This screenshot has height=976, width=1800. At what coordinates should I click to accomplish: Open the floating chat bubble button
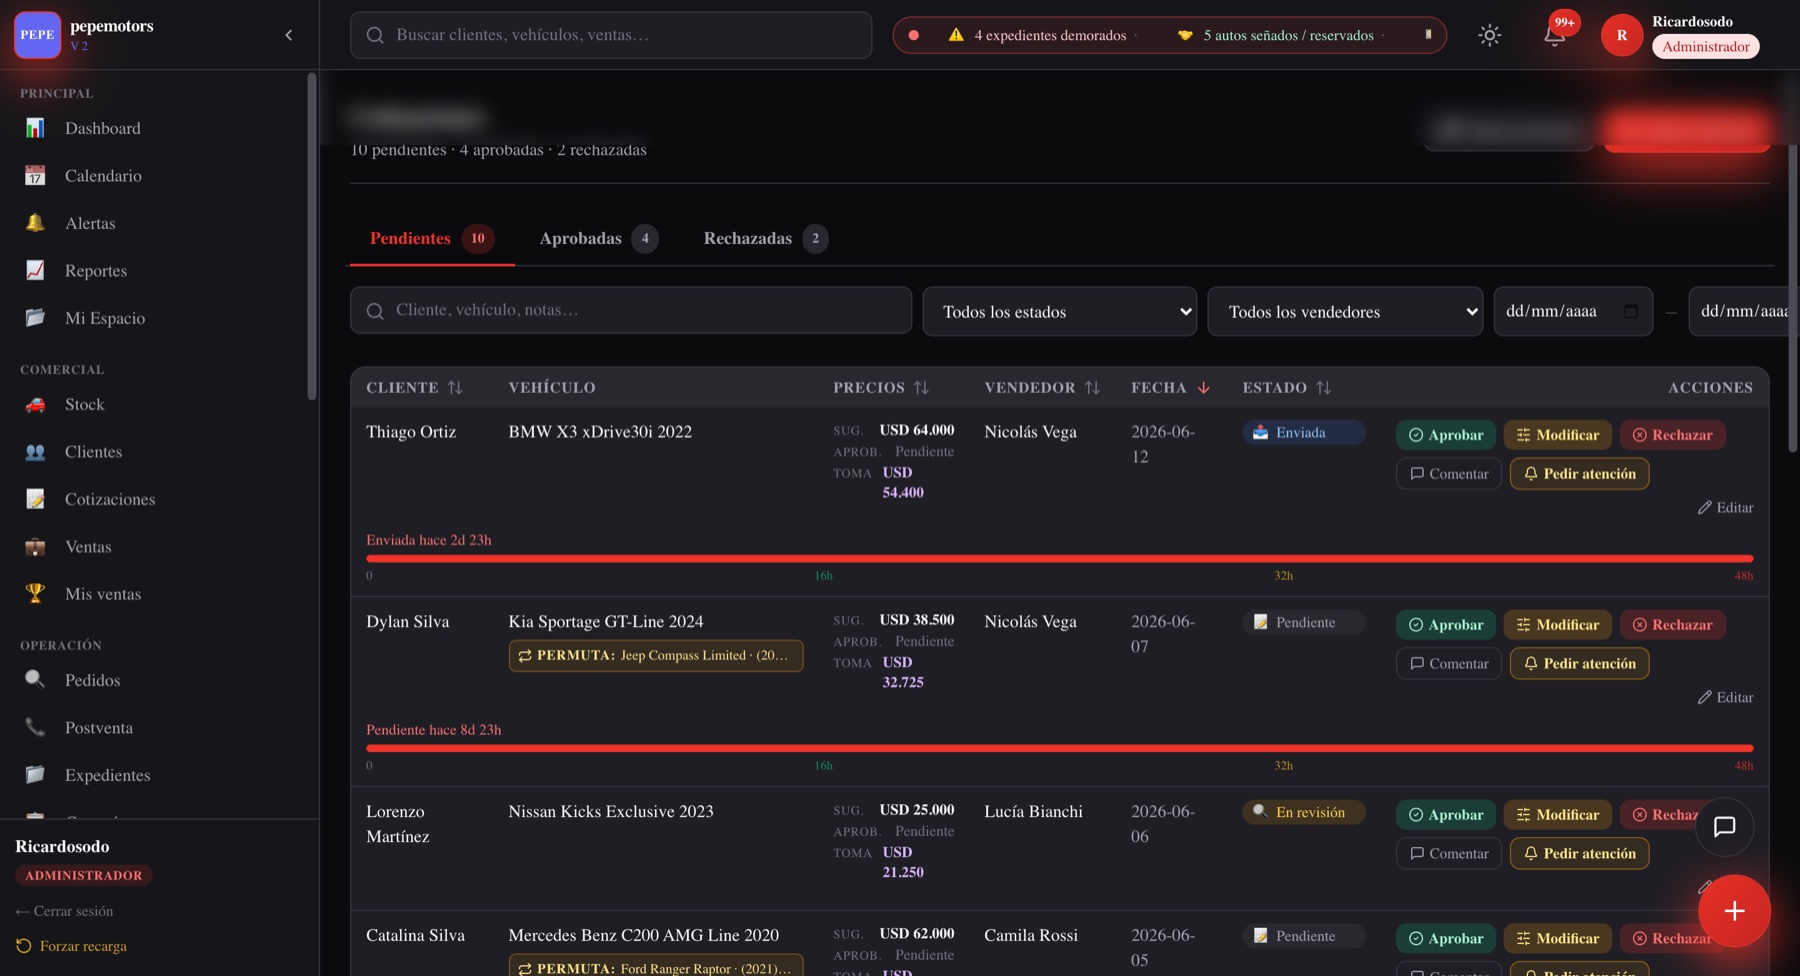pyautogui.click(x=1724, y=827)
